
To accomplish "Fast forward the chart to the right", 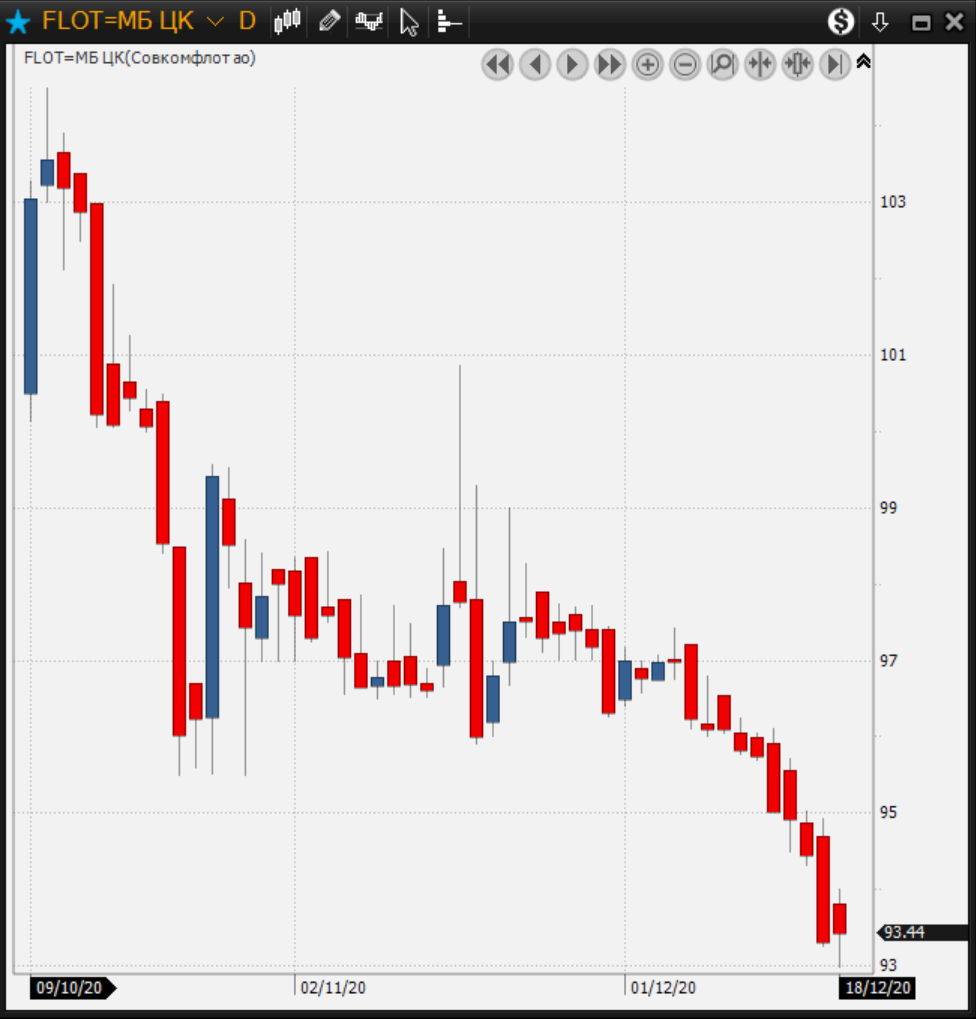I will [610, 65].
